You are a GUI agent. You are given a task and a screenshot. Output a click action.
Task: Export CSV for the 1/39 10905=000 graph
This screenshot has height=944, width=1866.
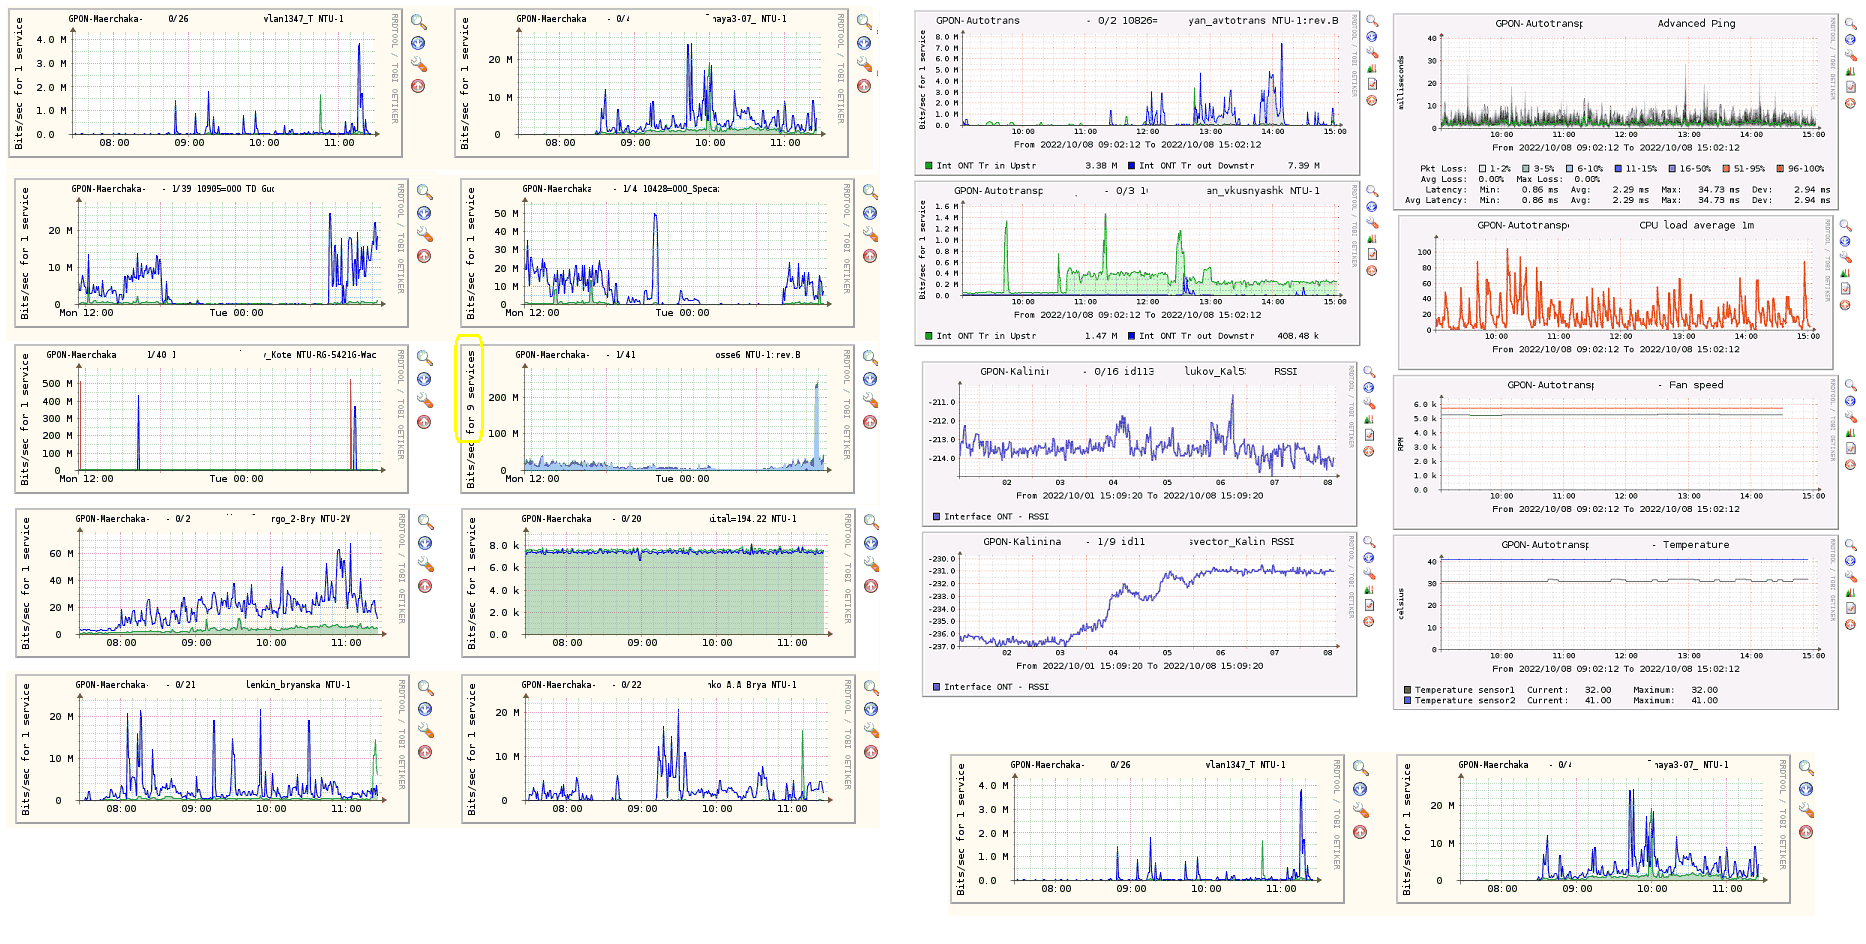pyautogui.click(x=424, y=213)
